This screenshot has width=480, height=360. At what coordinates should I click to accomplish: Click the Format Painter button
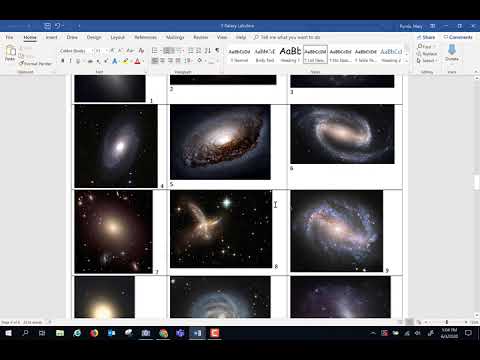pos(35,64)
